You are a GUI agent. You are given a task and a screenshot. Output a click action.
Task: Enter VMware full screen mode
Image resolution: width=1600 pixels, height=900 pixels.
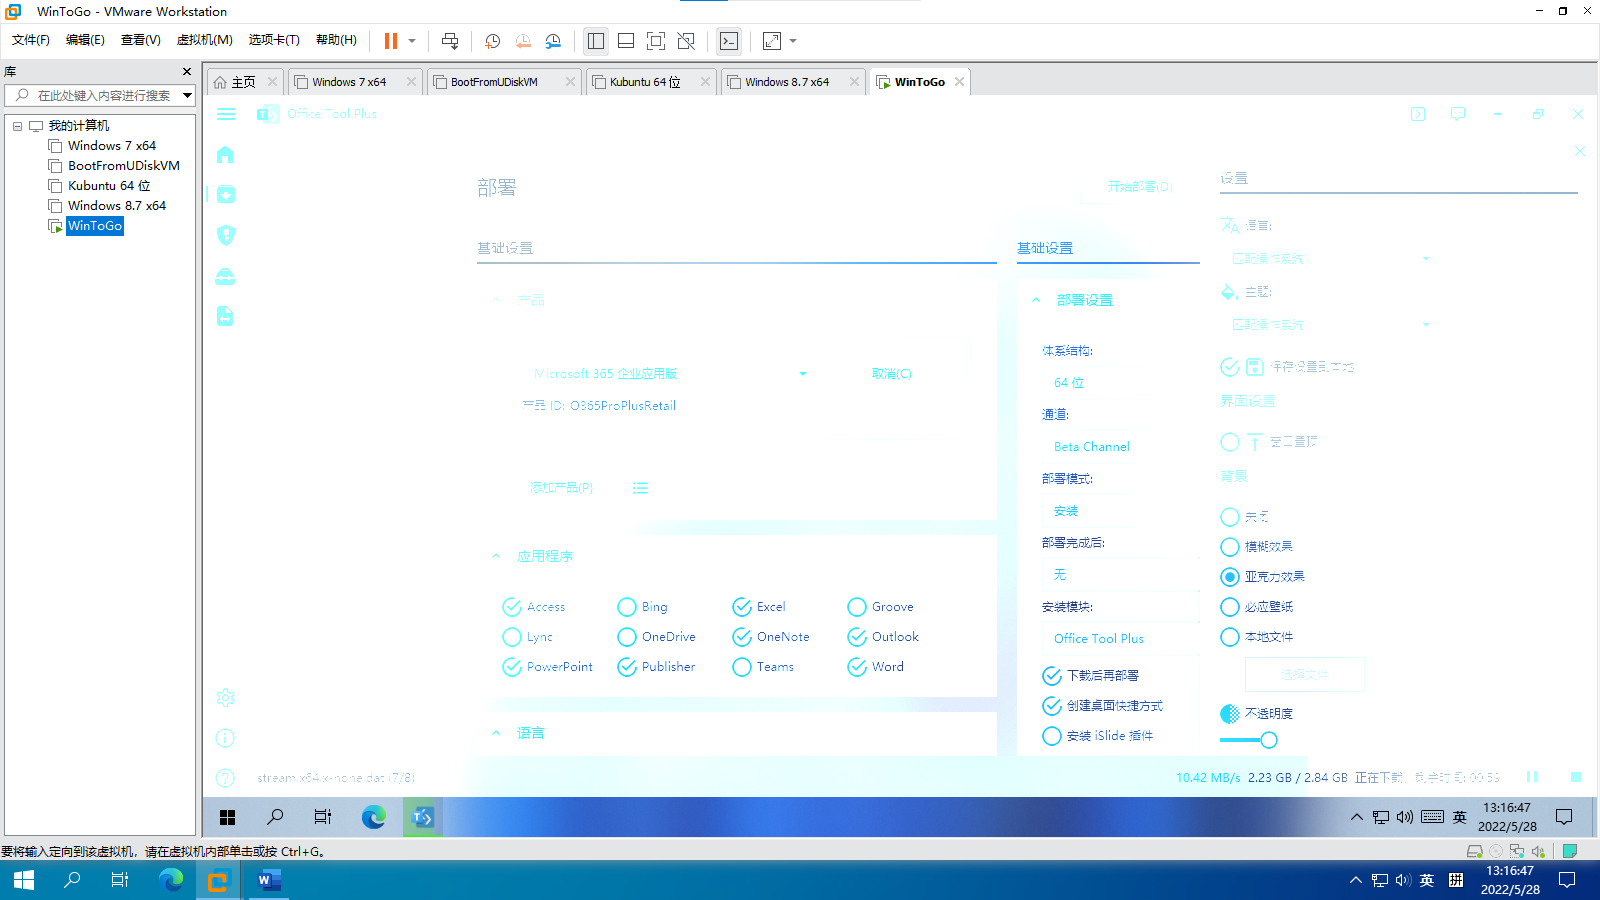click(656, 41)
